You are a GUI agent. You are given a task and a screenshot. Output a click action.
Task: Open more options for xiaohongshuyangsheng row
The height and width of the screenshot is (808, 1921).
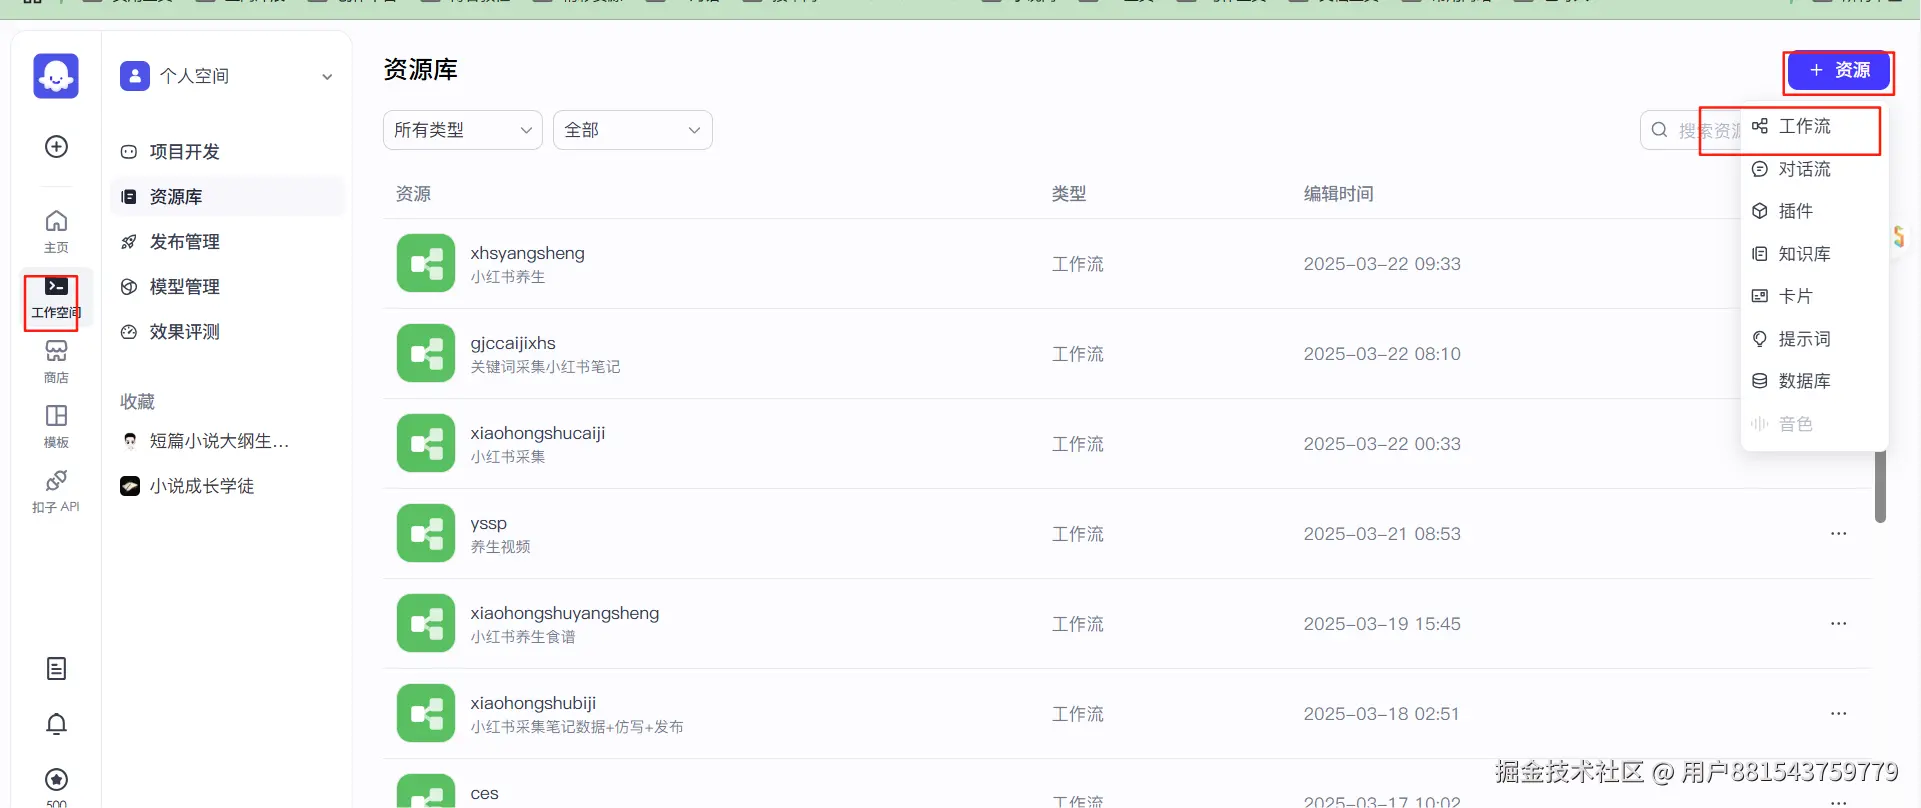pyautogui.click(x=1838, y=624)
